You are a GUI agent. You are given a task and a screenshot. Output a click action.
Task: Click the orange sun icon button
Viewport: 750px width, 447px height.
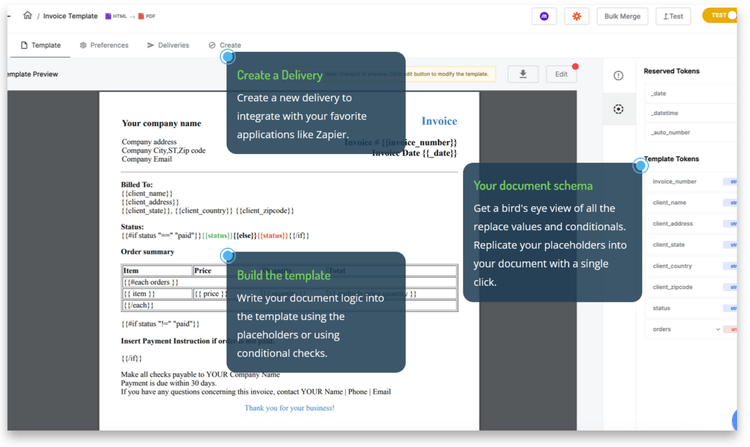tap(576, 16)
